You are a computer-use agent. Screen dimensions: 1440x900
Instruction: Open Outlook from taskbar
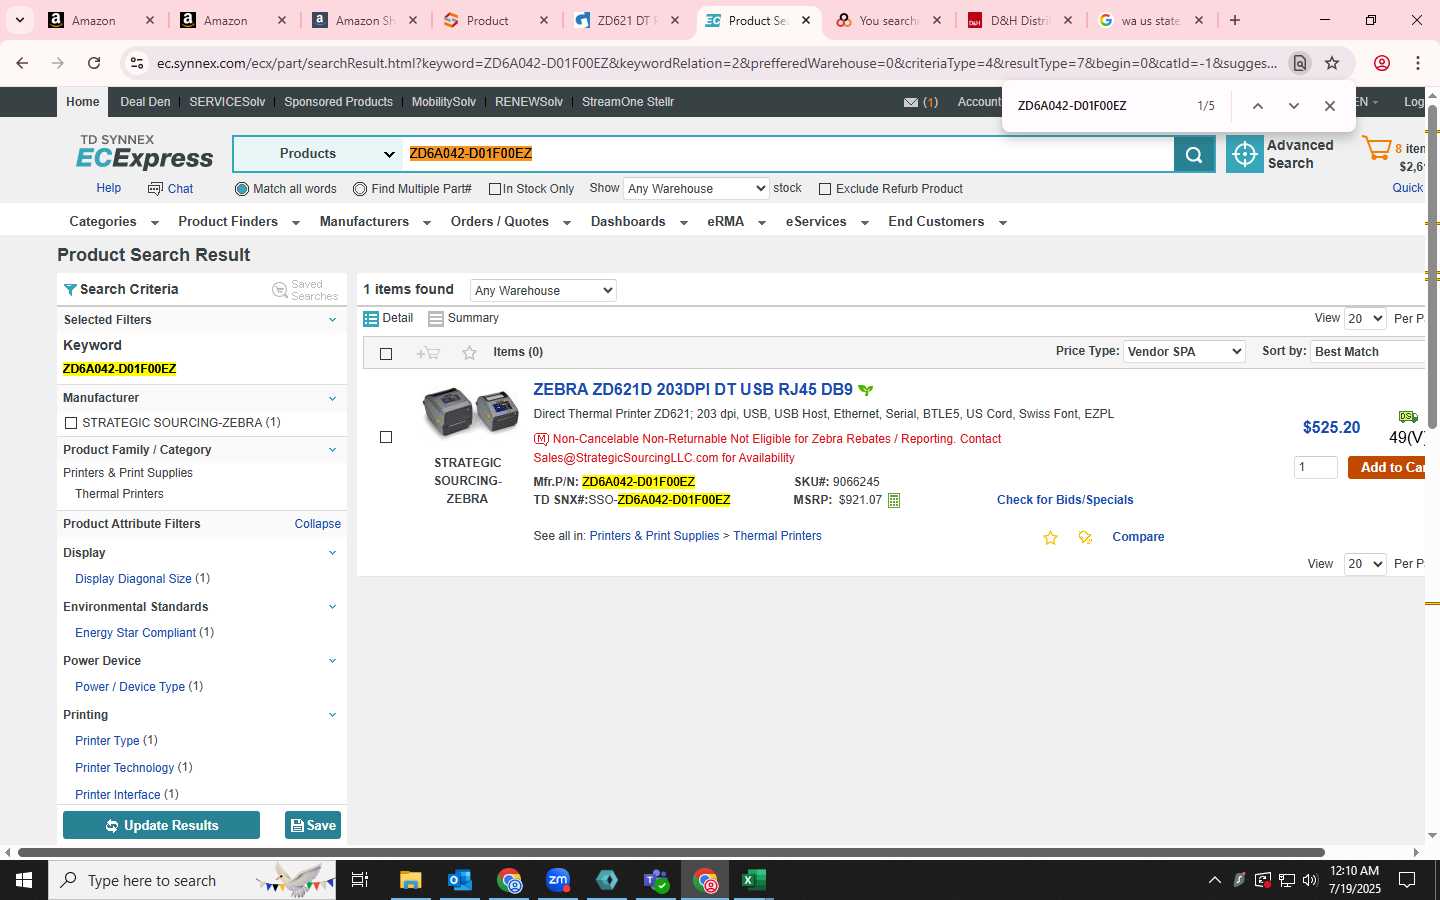(459, 880)
